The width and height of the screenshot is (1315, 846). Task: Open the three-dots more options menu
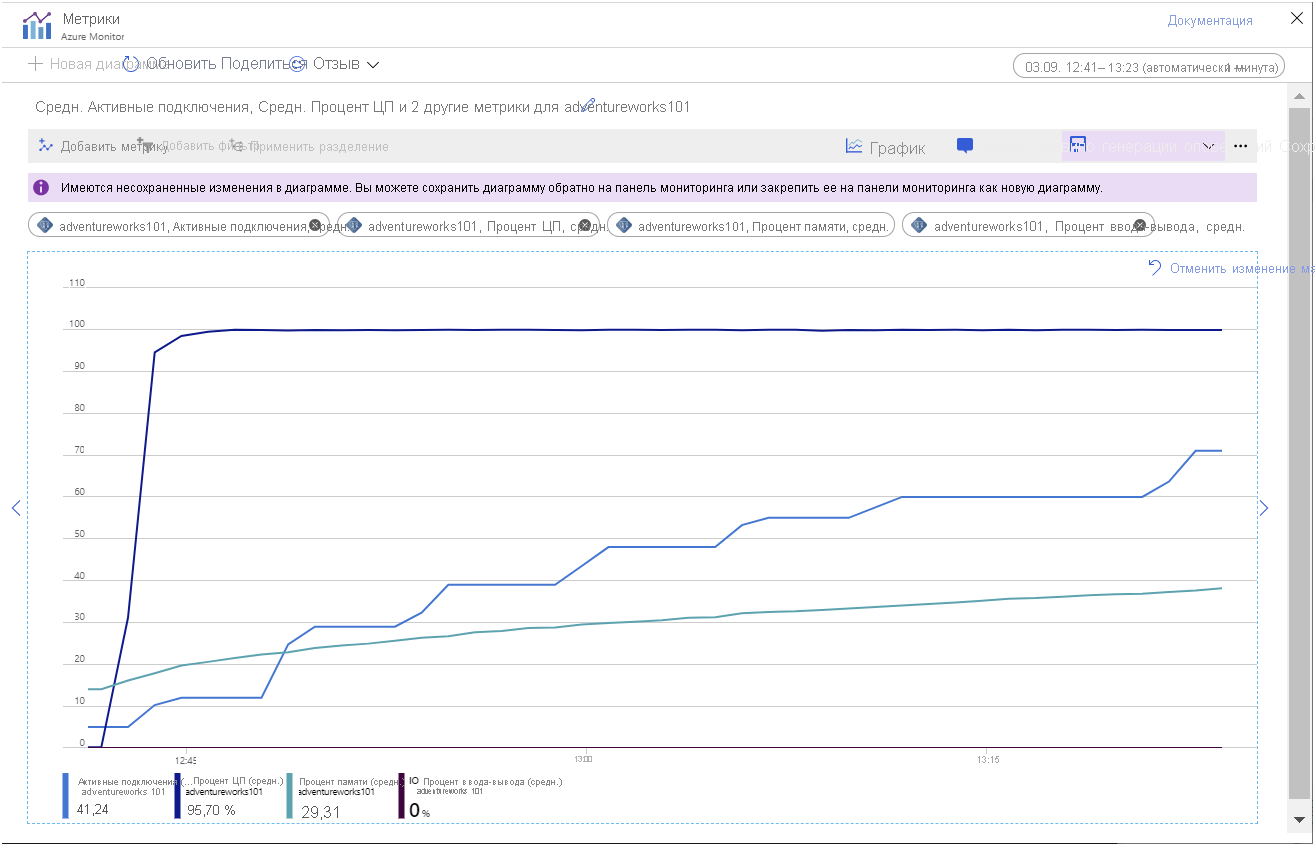[x=1240, y=146]
